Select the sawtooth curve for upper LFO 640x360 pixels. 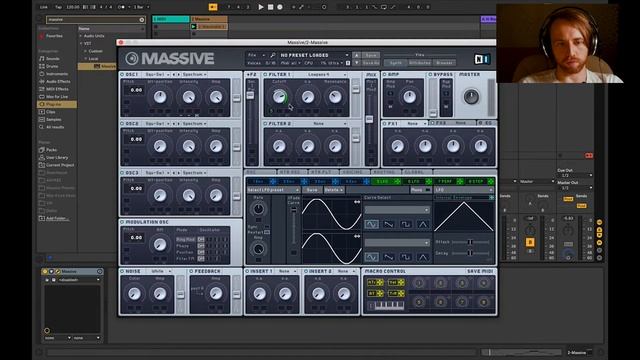[x=389, y=224]
